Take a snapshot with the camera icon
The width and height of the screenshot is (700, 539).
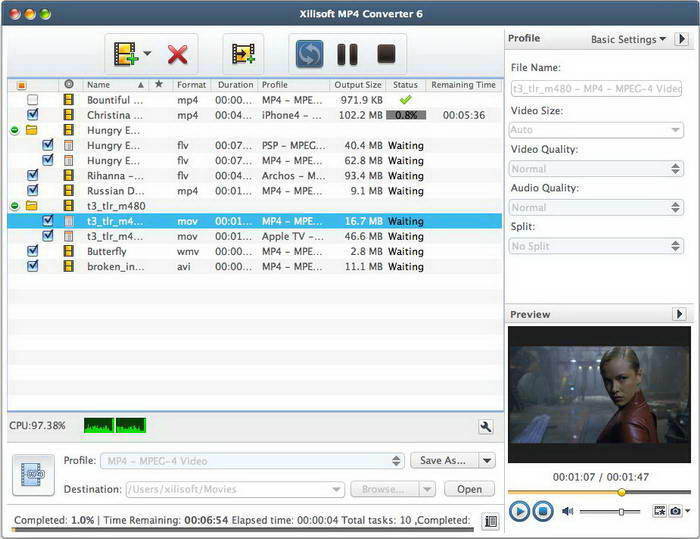[676, 511]
